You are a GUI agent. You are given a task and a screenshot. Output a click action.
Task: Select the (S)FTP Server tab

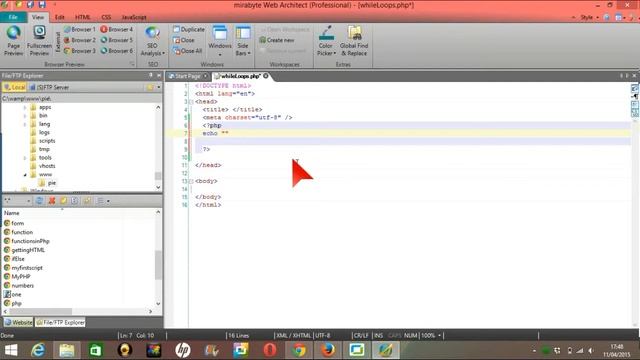coord(49,87)
